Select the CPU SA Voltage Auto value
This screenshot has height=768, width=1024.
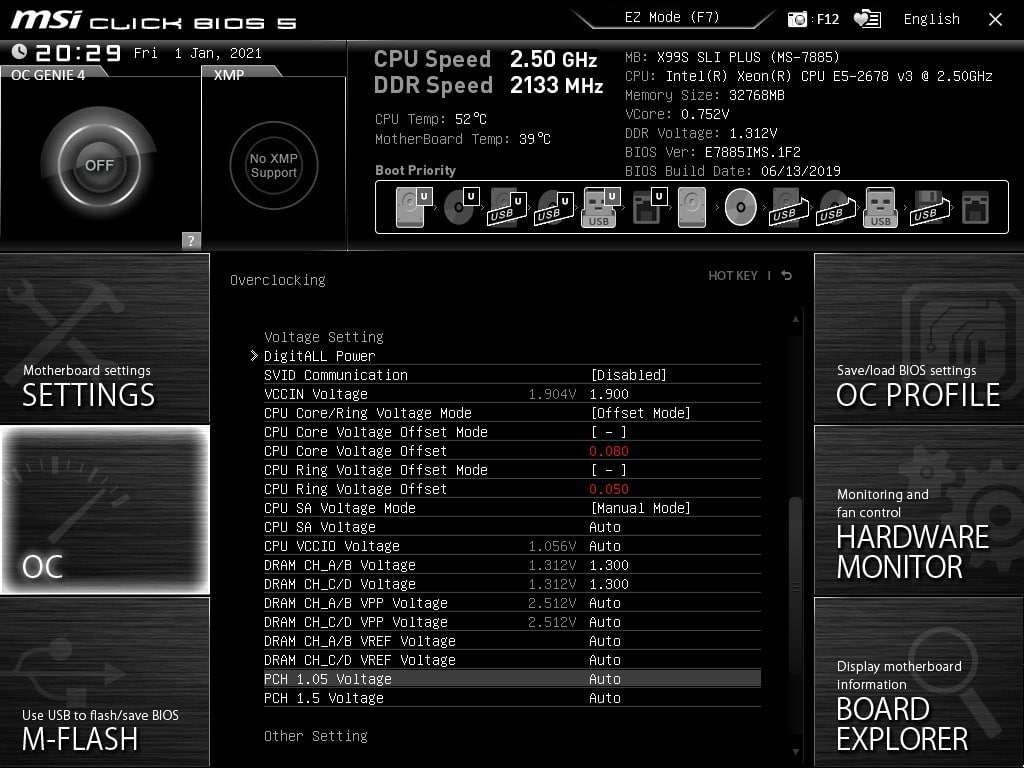coord(605,526)
